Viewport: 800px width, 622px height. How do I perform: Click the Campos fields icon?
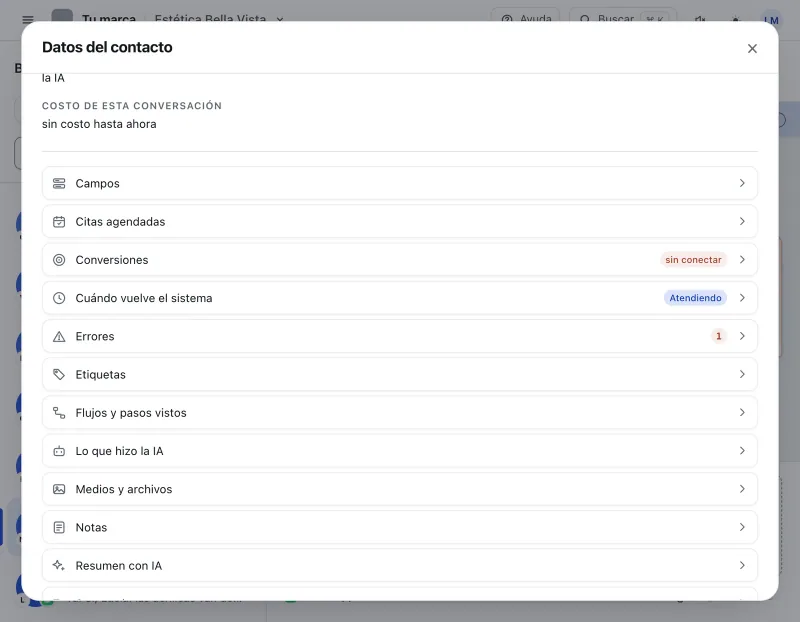pyautogui.click(x=59, y=183)
